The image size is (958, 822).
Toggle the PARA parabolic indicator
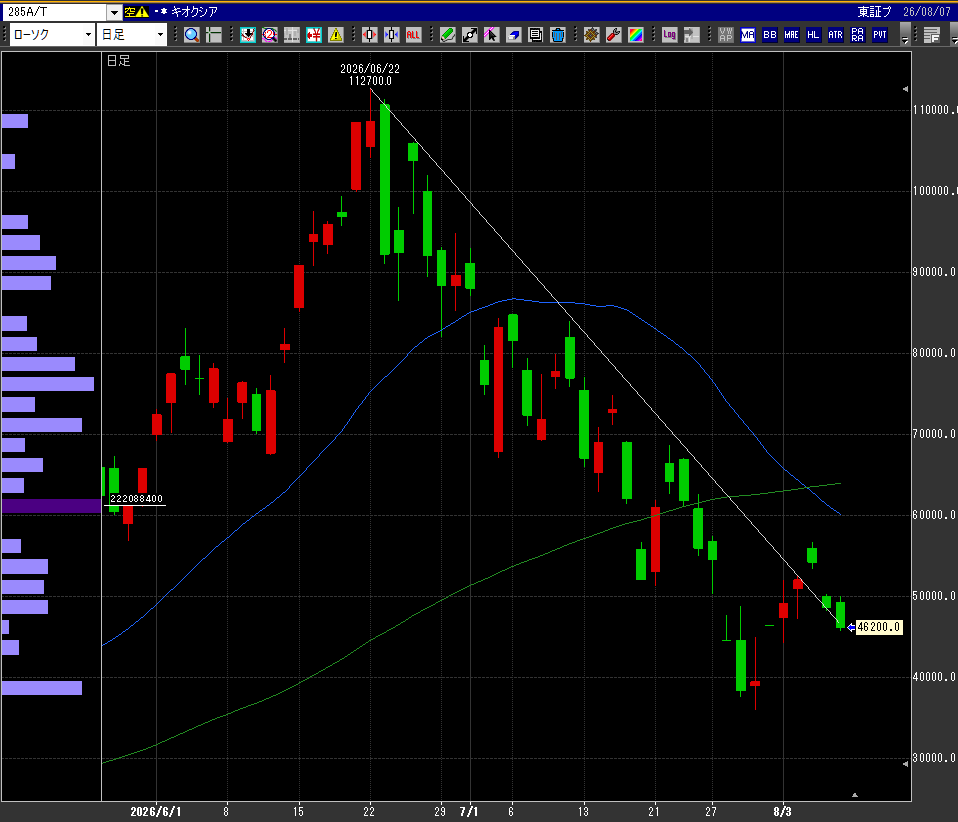point(857,35)
